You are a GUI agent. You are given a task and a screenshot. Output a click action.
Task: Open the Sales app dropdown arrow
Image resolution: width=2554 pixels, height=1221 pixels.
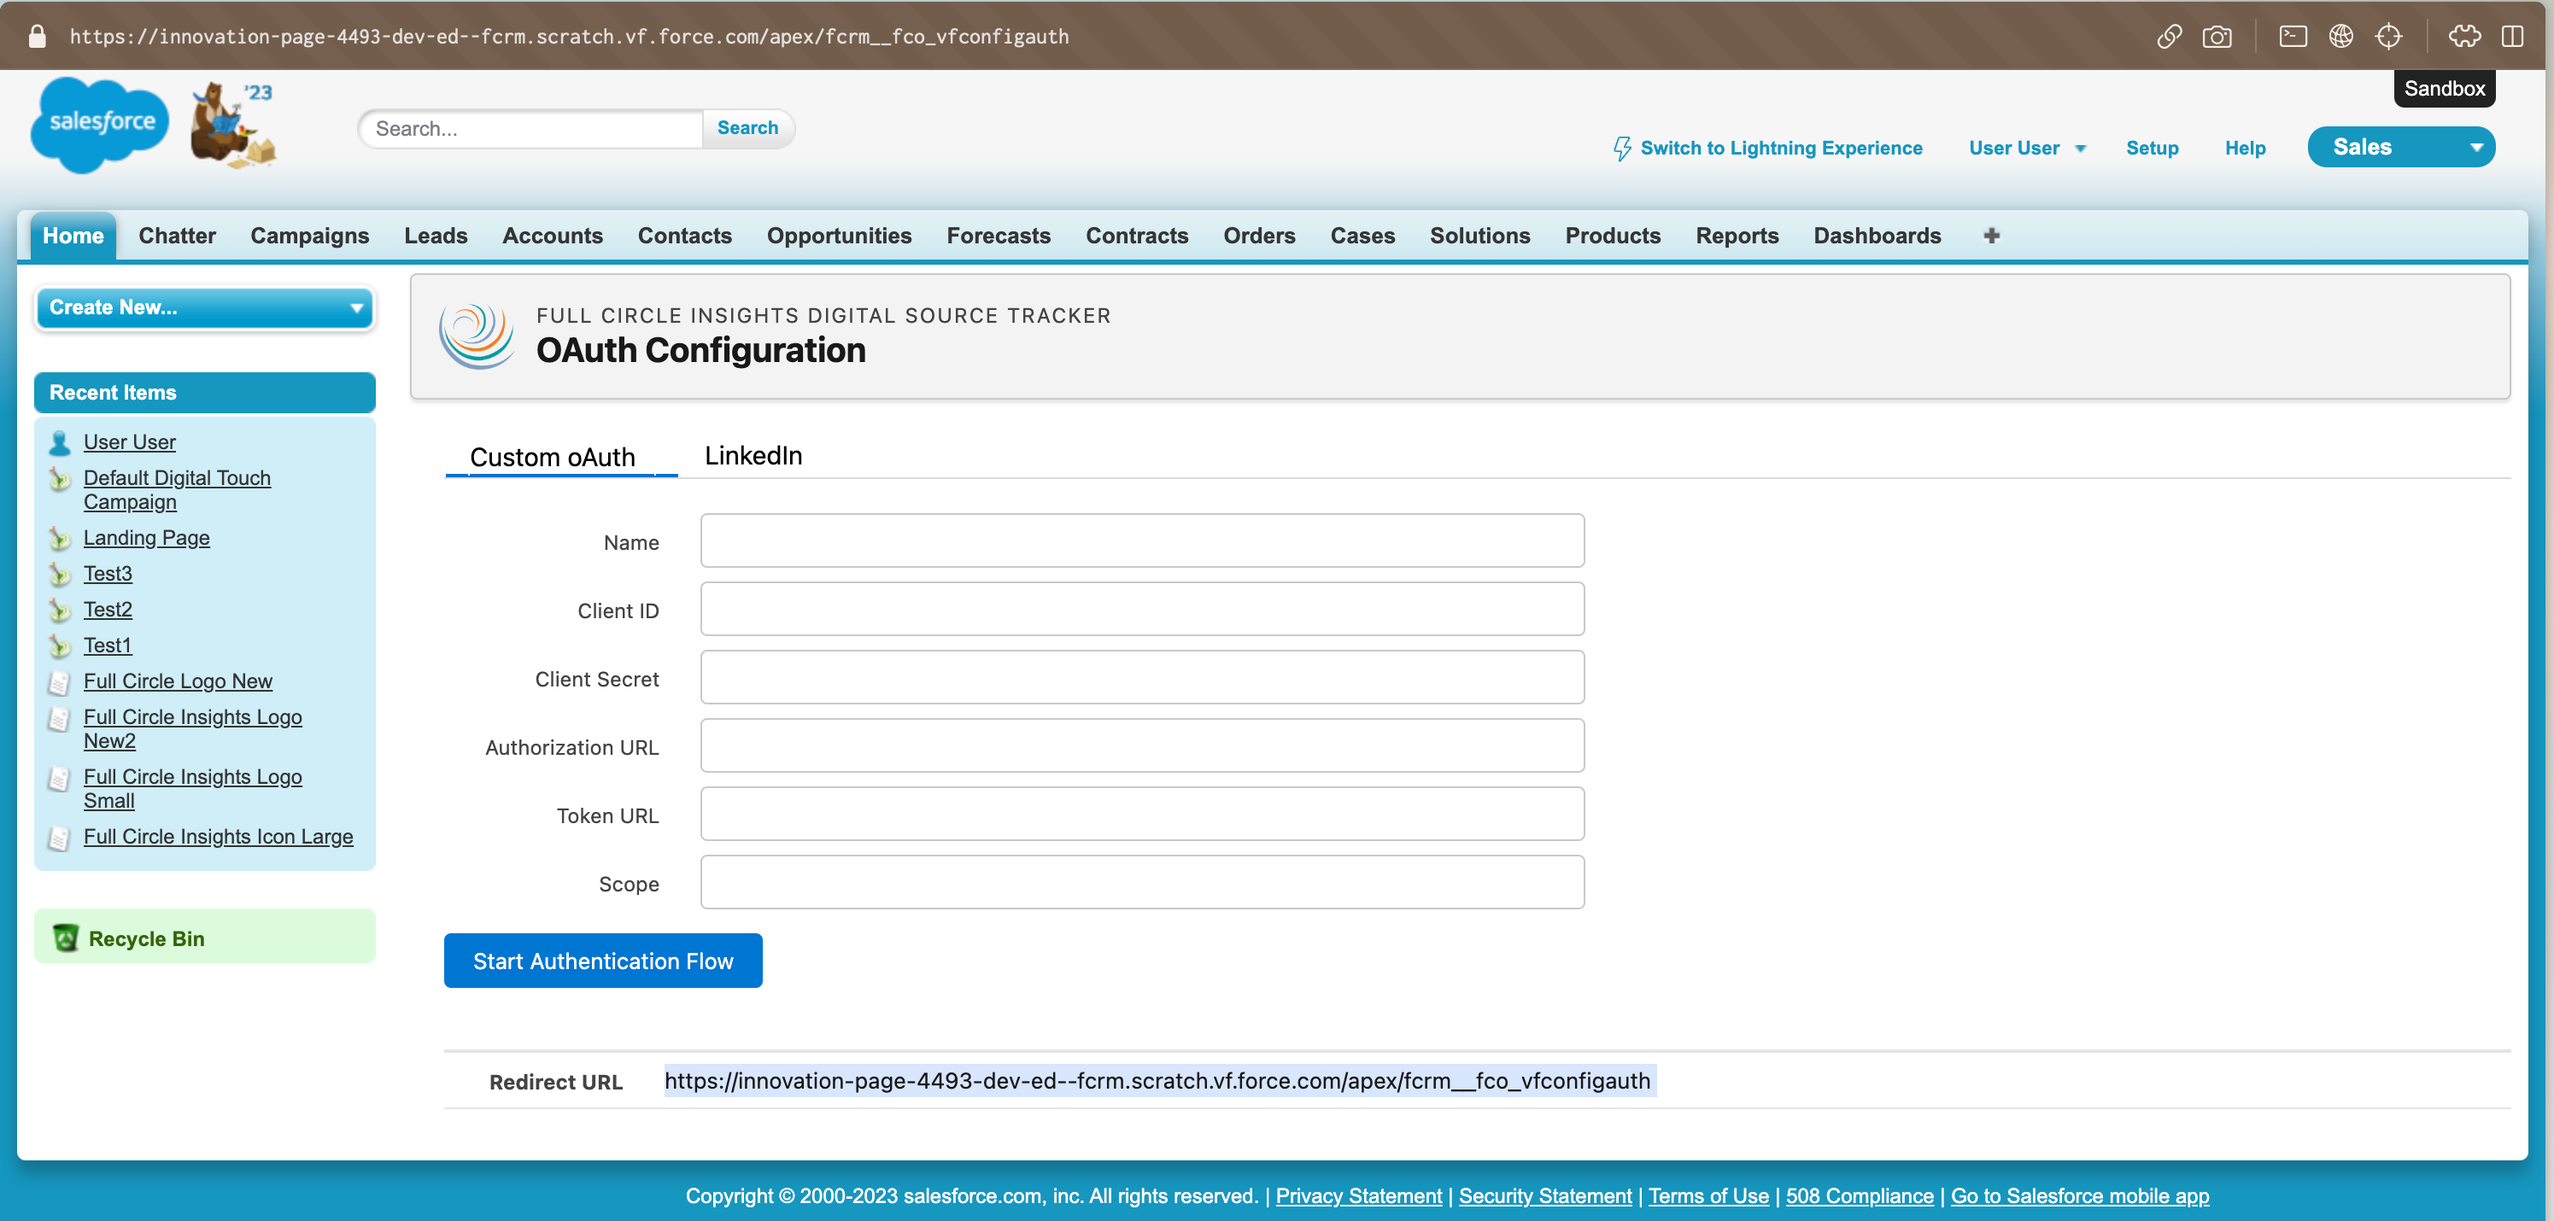point(2476,148)
